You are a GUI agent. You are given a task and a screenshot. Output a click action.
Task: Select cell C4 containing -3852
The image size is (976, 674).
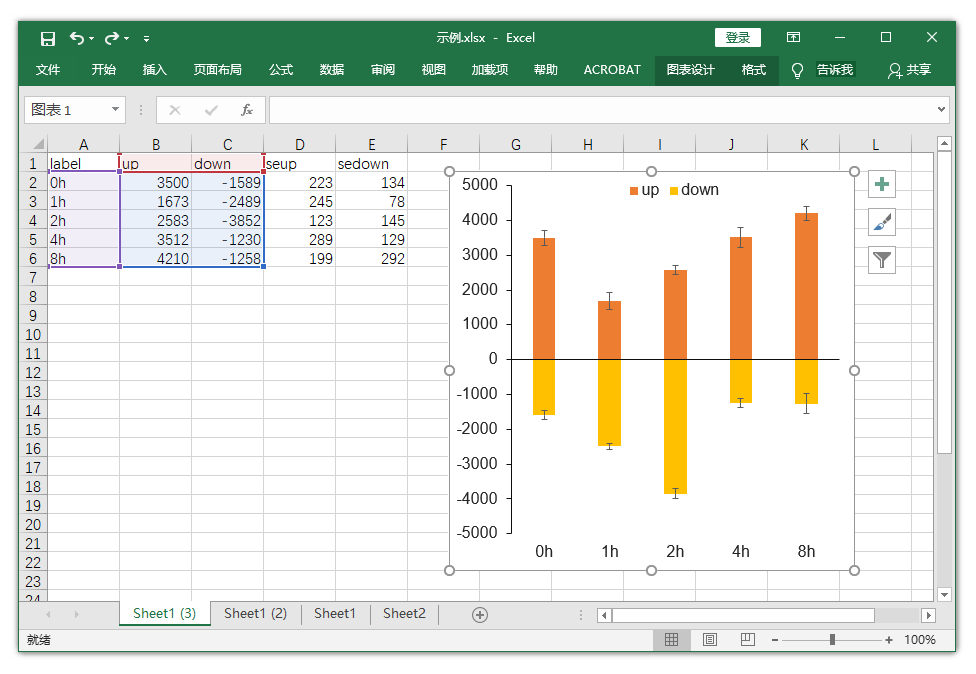[x=227, y=221]
